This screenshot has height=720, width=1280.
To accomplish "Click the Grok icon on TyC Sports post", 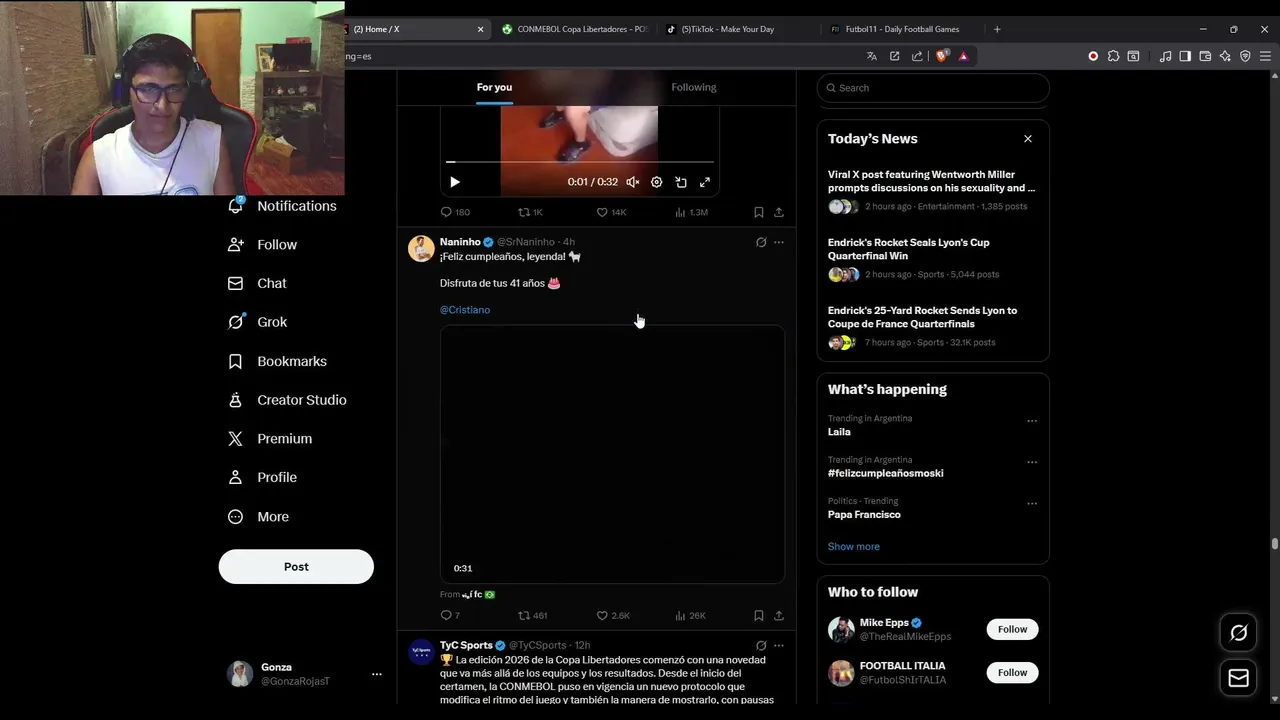I will (761, 646).
